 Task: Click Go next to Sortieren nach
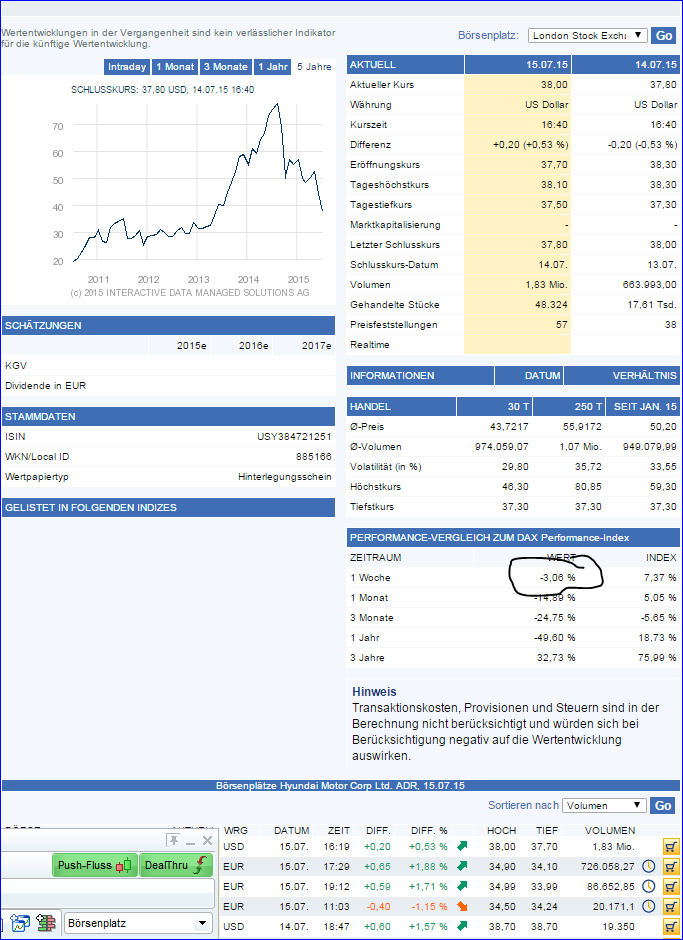pos(663,805)
